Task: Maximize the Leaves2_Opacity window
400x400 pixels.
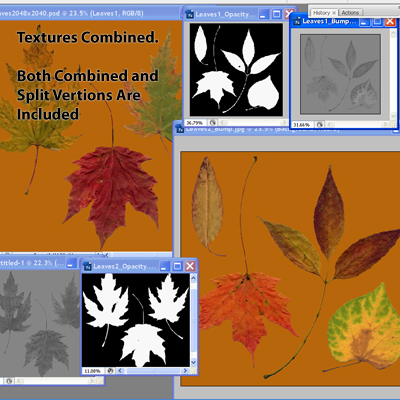Action: click(177, 266)
